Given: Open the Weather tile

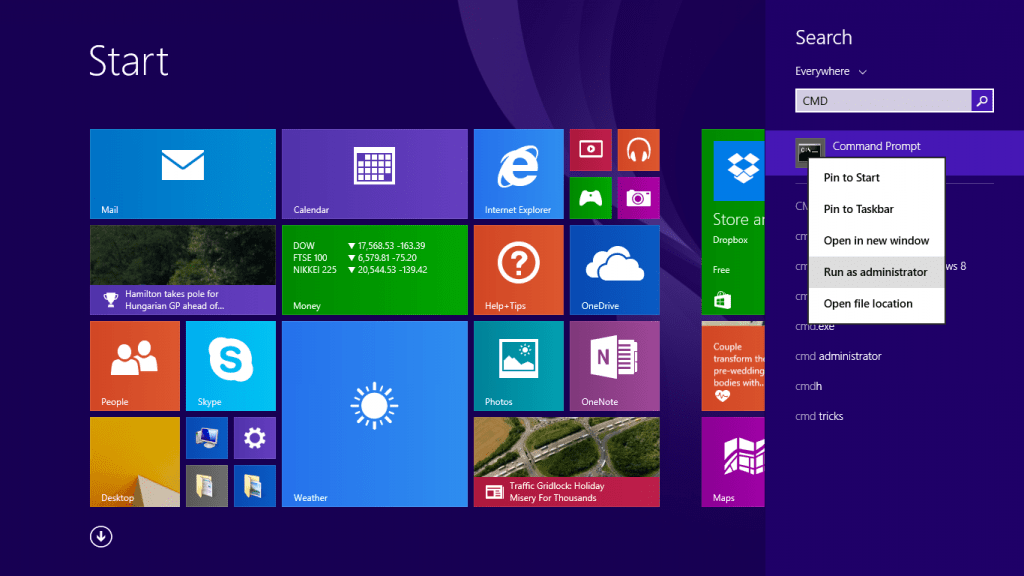Looking at the screenshot, I should pos(375,414).
